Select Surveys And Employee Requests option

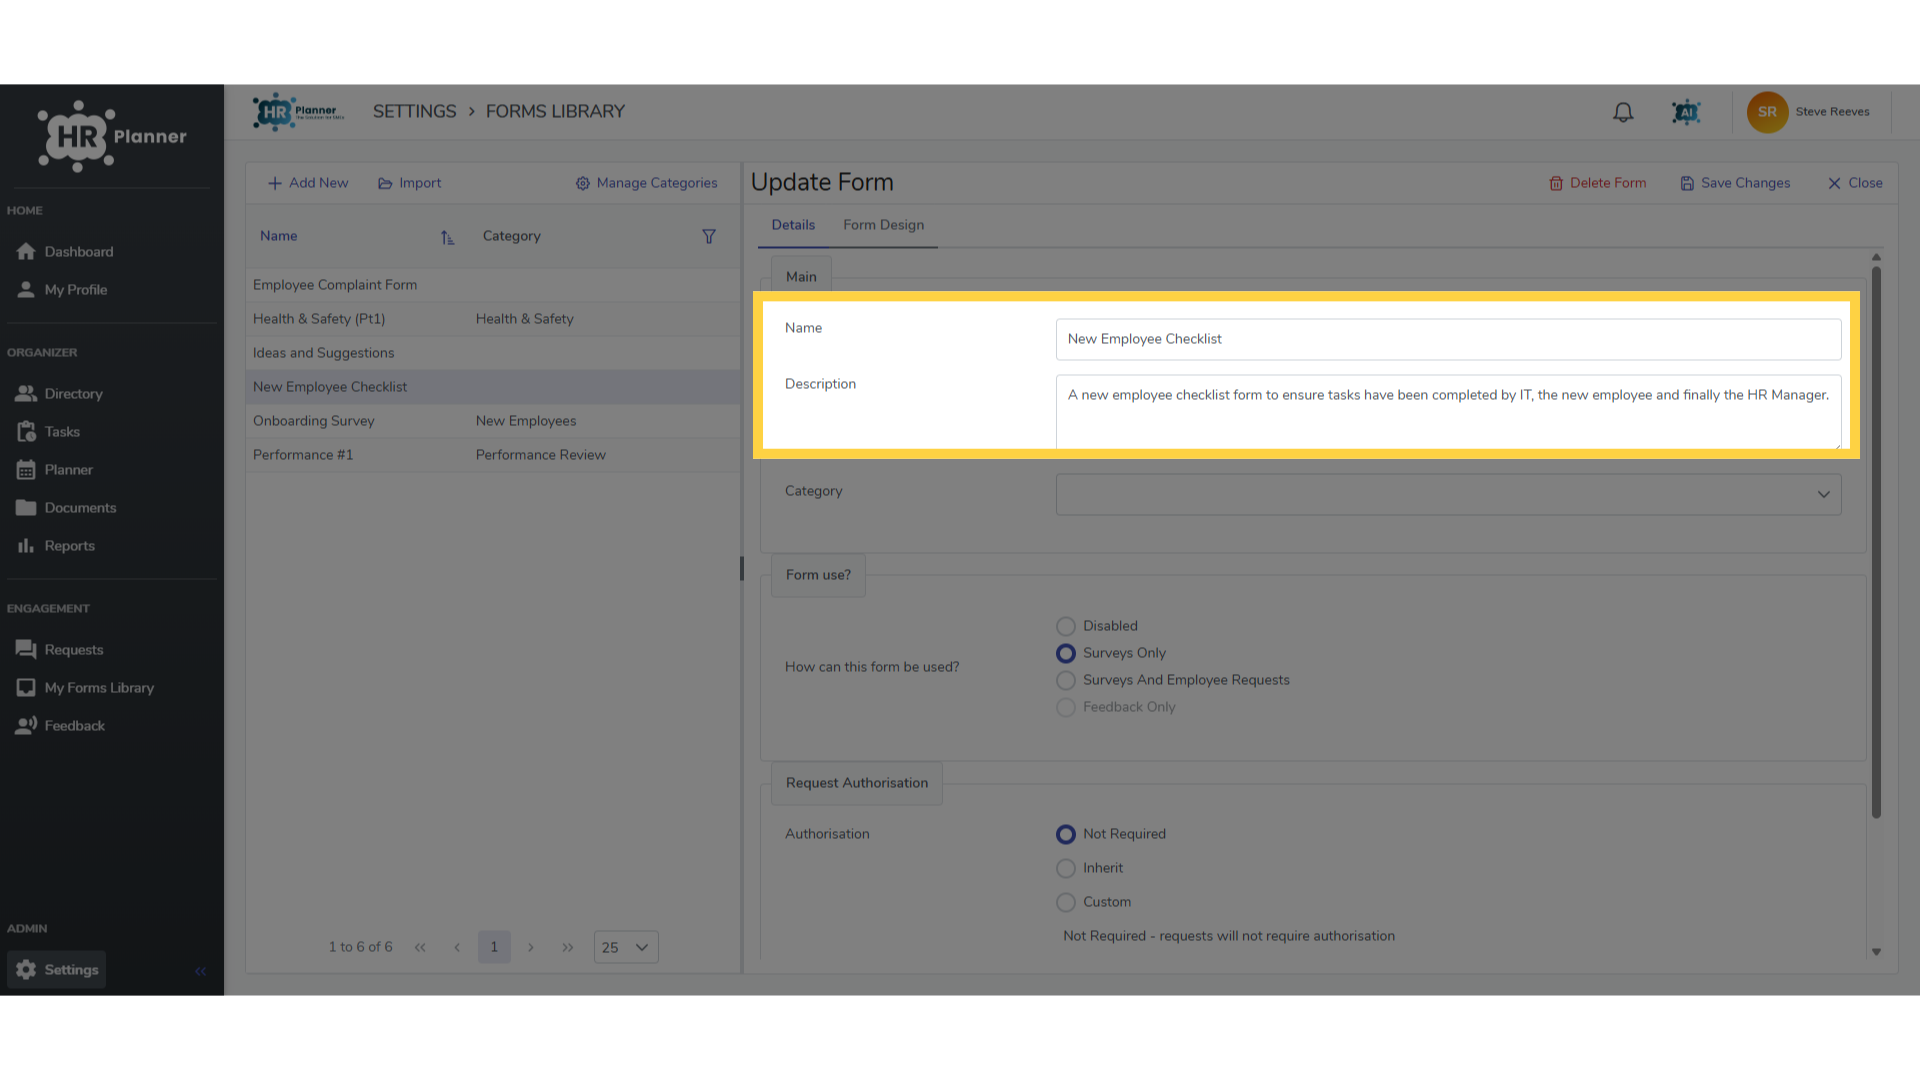pos(1066,680)
